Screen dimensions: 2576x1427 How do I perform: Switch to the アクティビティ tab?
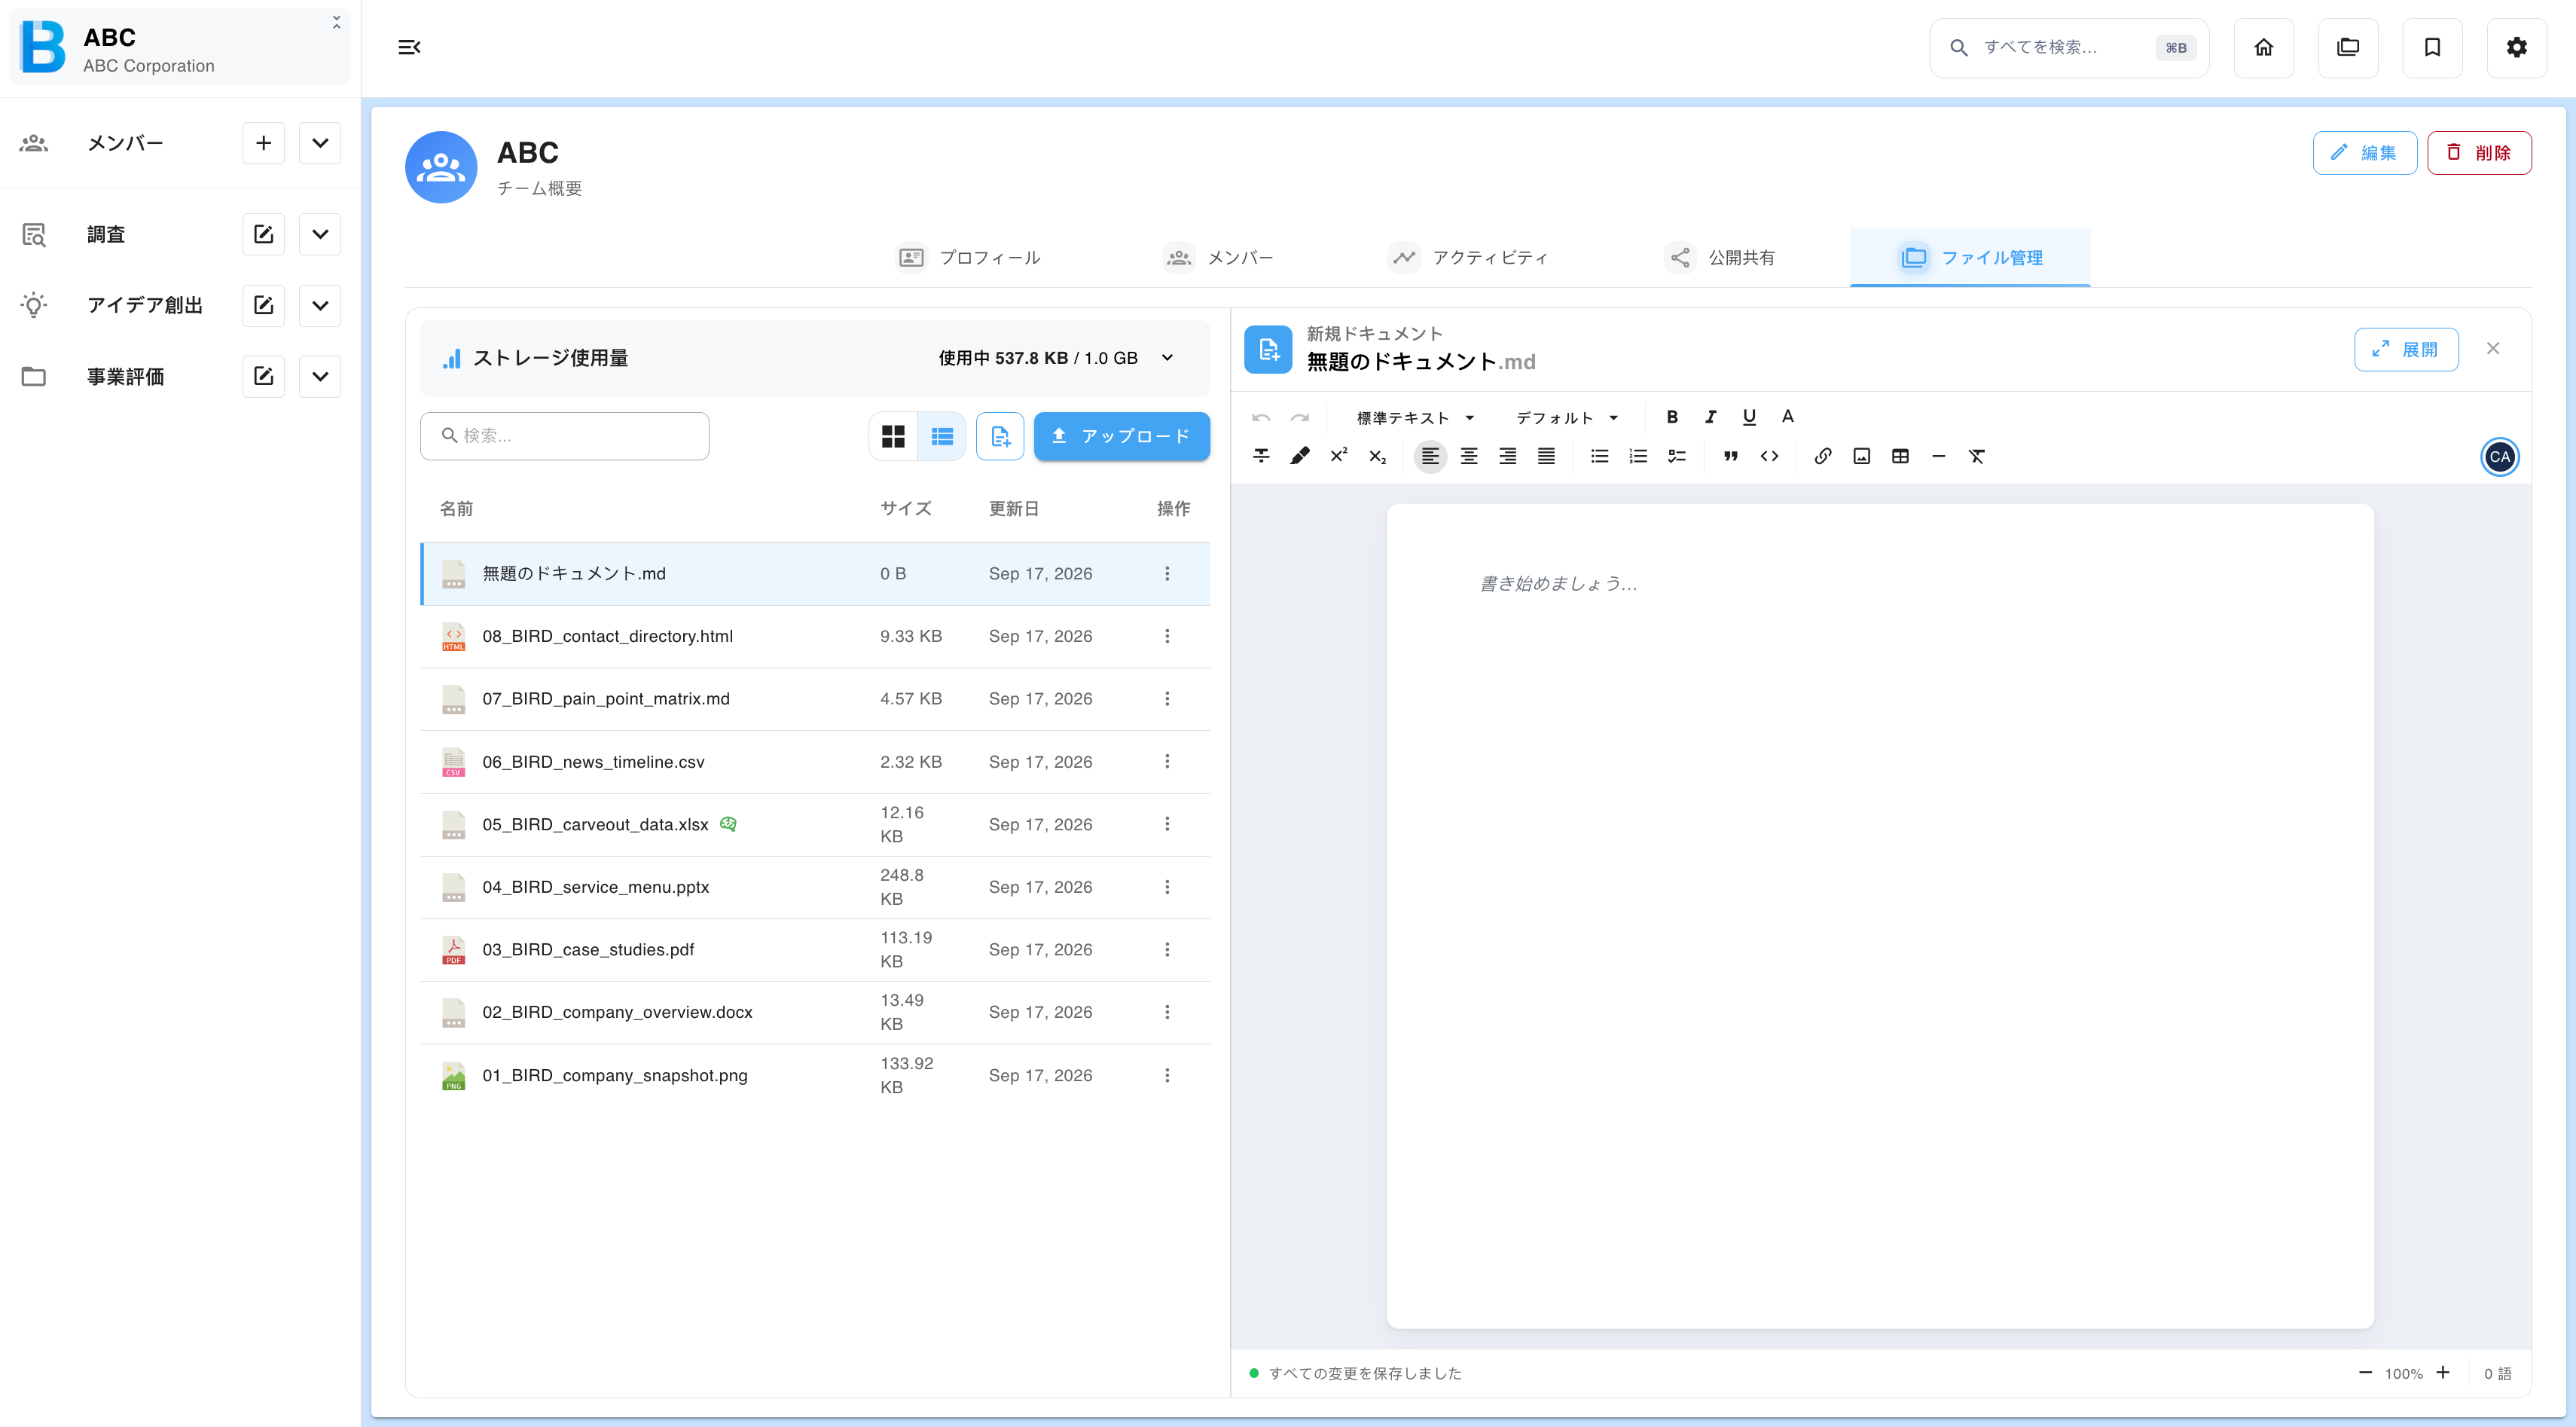click(1469, 257)
